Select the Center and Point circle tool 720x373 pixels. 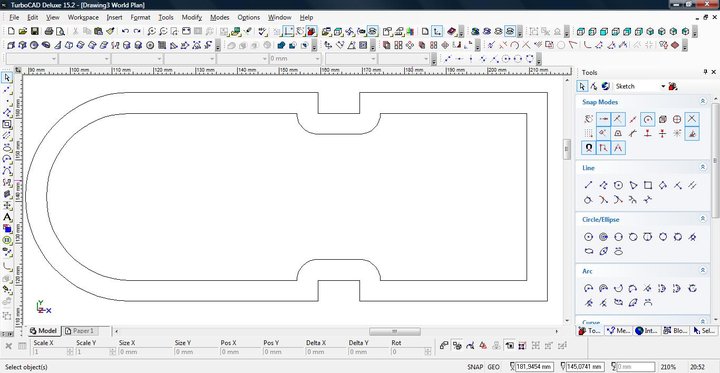(588, 237)
